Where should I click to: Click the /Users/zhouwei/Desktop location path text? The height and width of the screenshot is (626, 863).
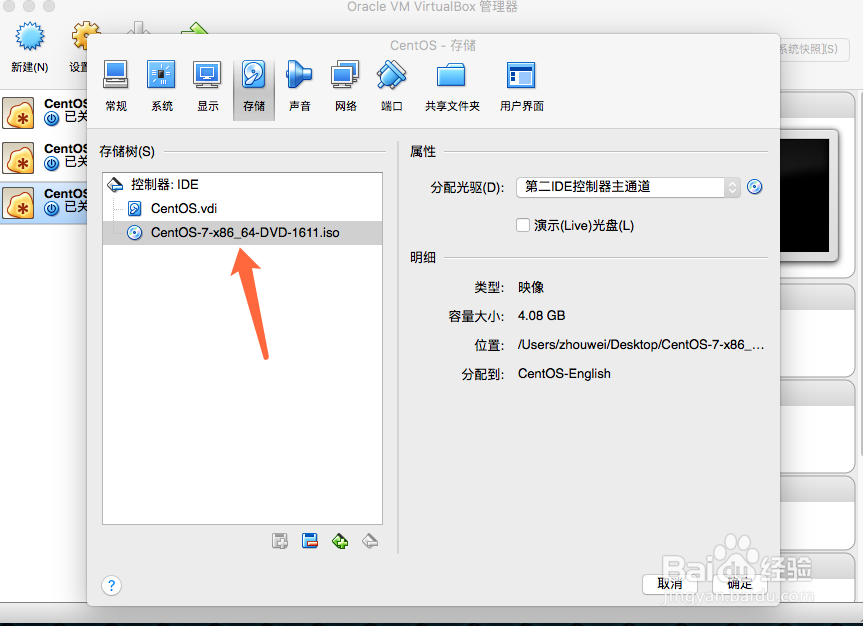click(x=641, y=345)
